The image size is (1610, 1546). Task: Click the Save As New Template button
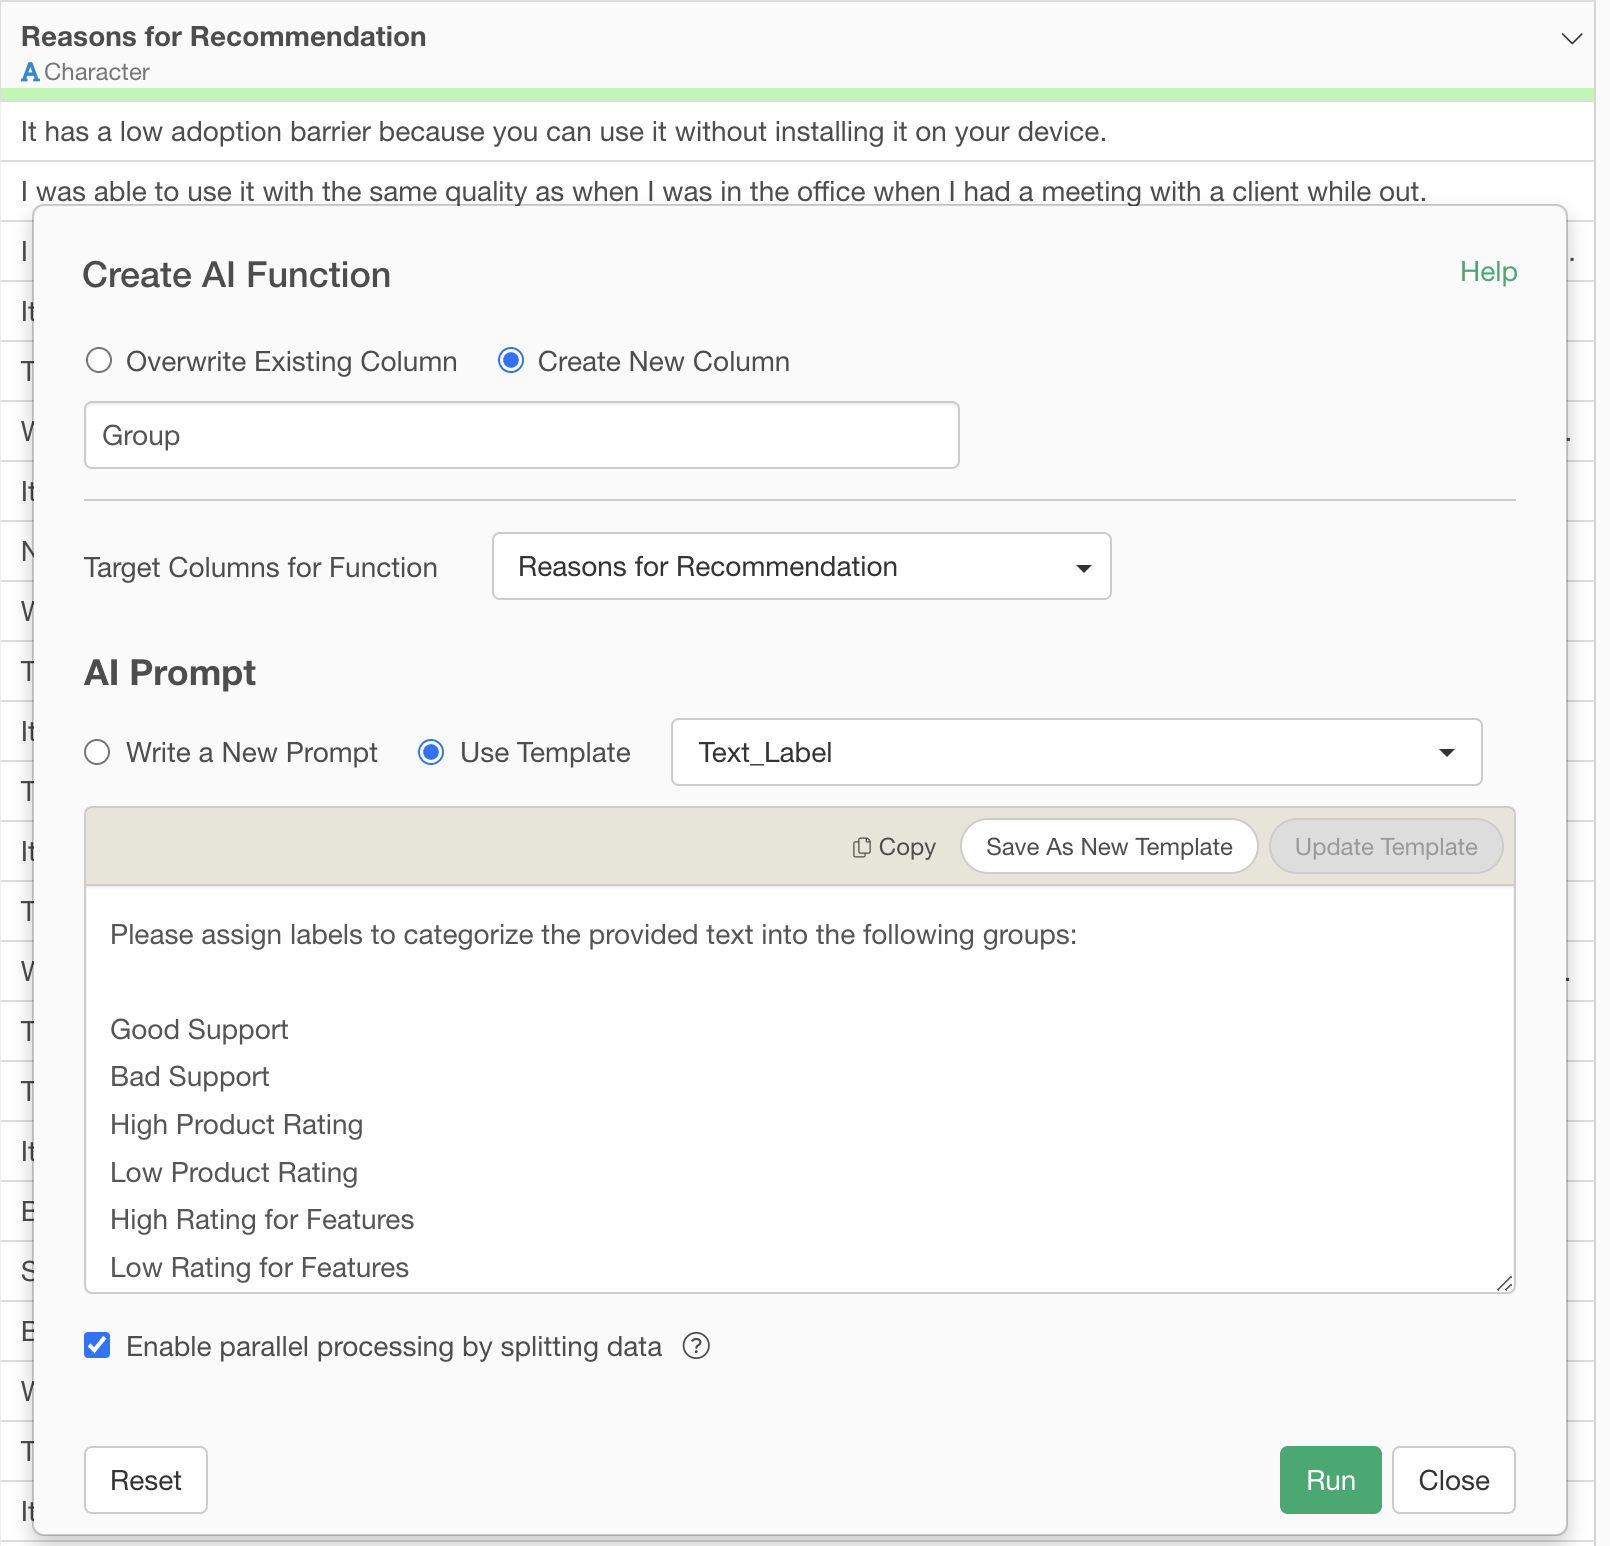(1108, 847)
